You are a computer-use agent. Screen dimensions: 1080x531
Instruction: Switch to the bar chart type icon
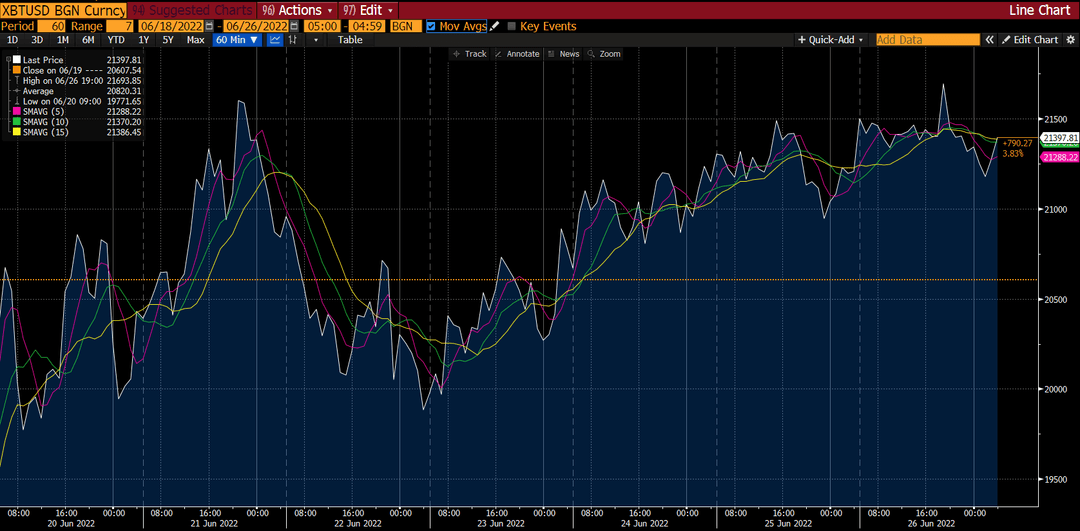click(x=292, y=40)
